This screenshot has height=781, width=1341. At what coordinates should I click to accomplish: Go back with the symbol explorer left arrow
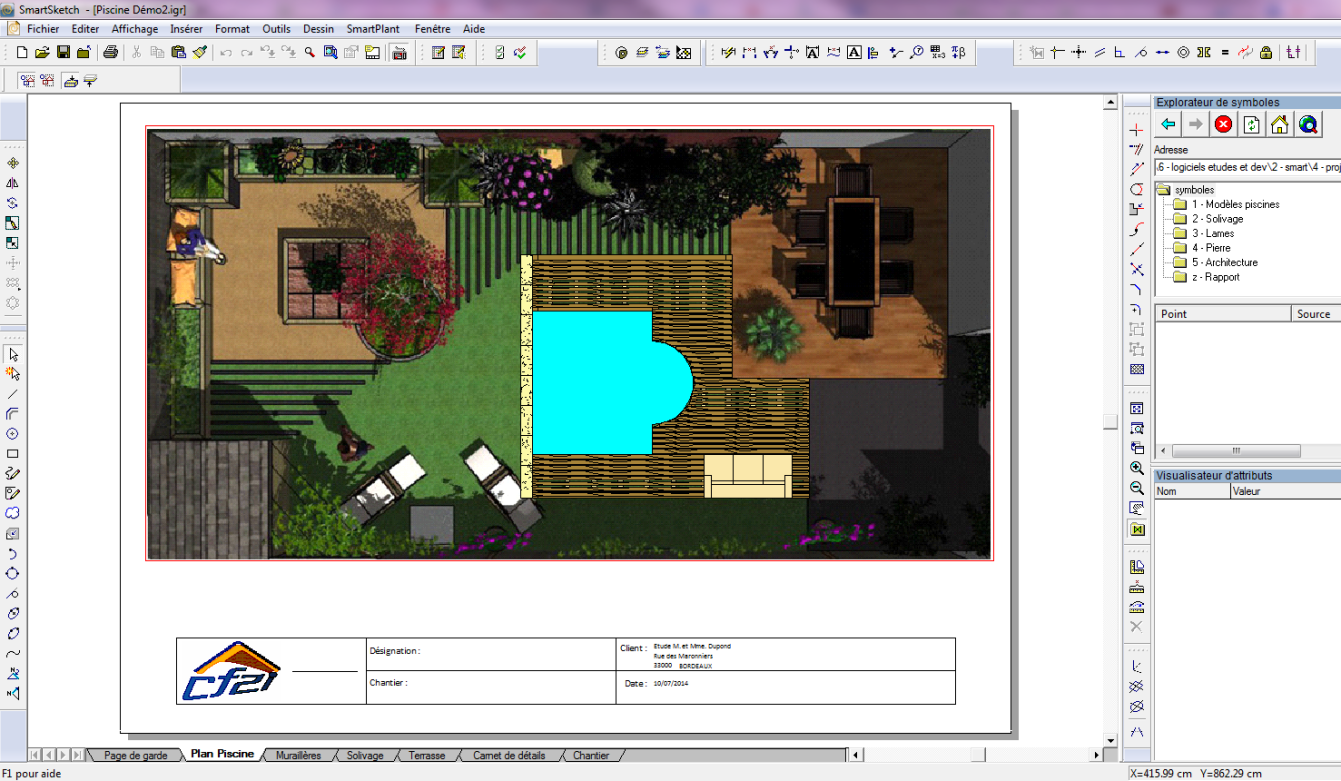[x=1167, y=124]
